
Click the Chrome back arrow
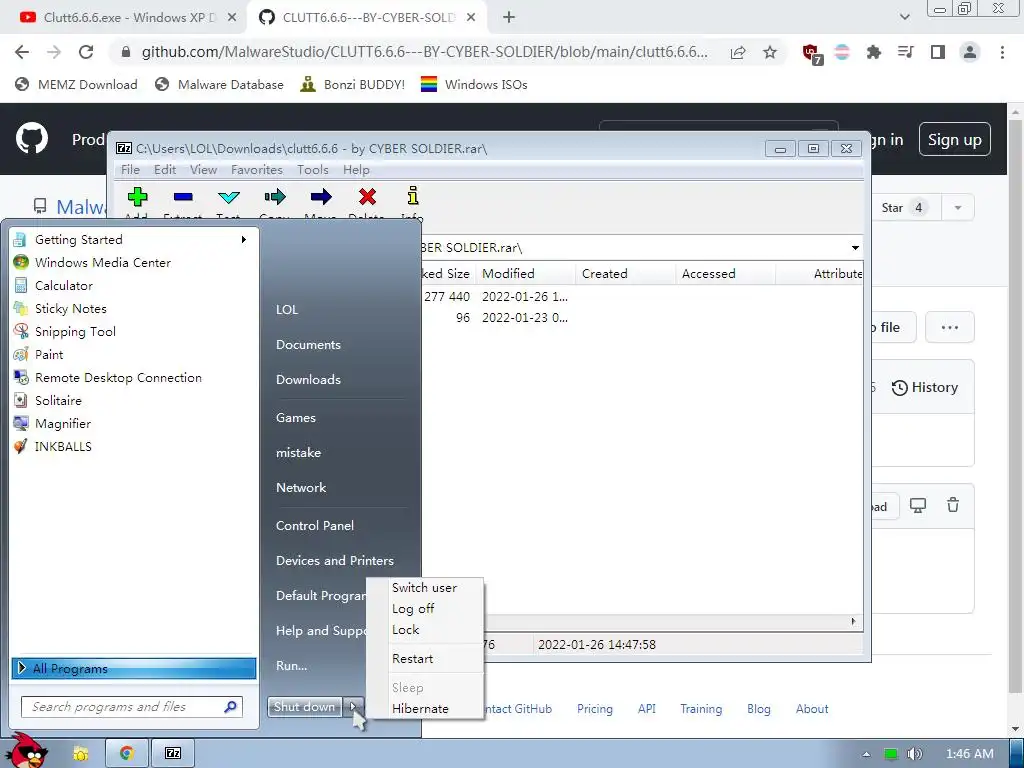(22, 52)
